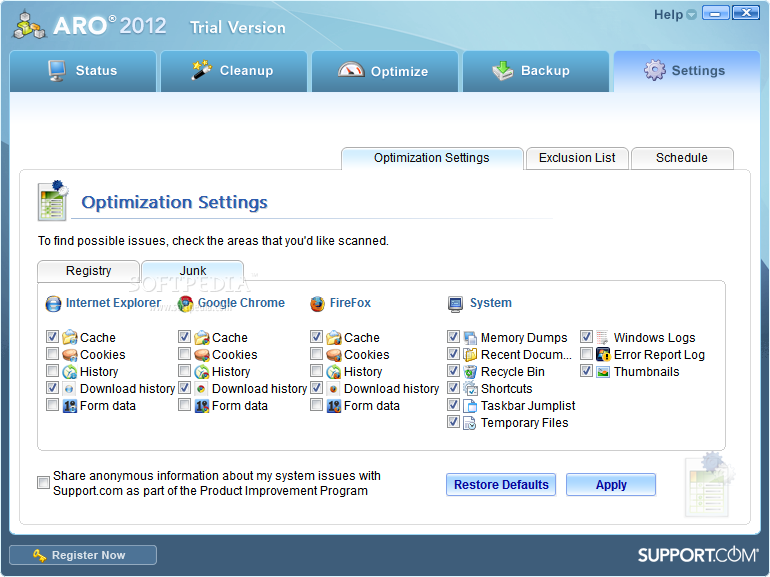Image resolution: width=770 pixels, height=577 pixels.
Task: Open the Backup tab
Action: pyautogui.click(x=536, y=71)
